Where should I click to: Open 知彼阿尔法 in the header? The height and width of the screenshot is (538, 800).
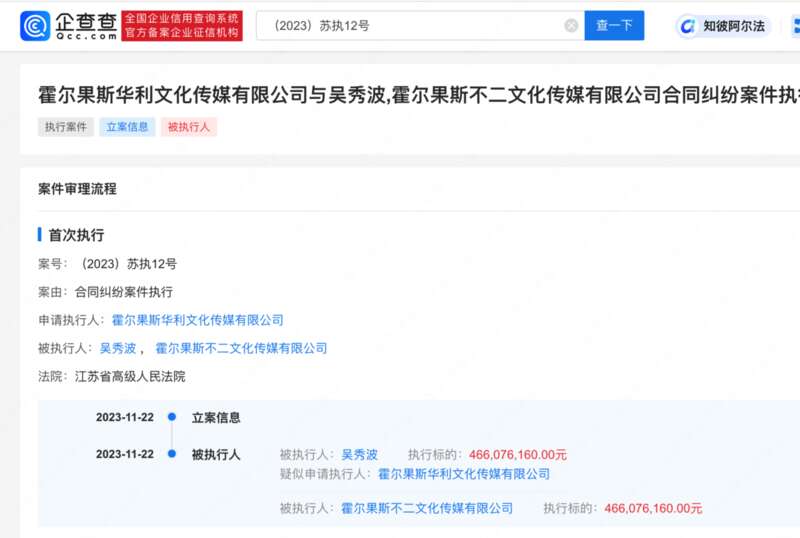723,26
